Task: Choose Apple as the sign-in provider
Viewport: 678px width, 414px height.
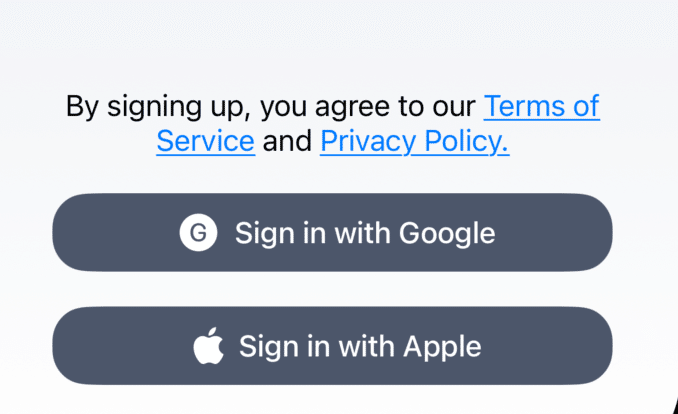Action: (x=332, y=346)
